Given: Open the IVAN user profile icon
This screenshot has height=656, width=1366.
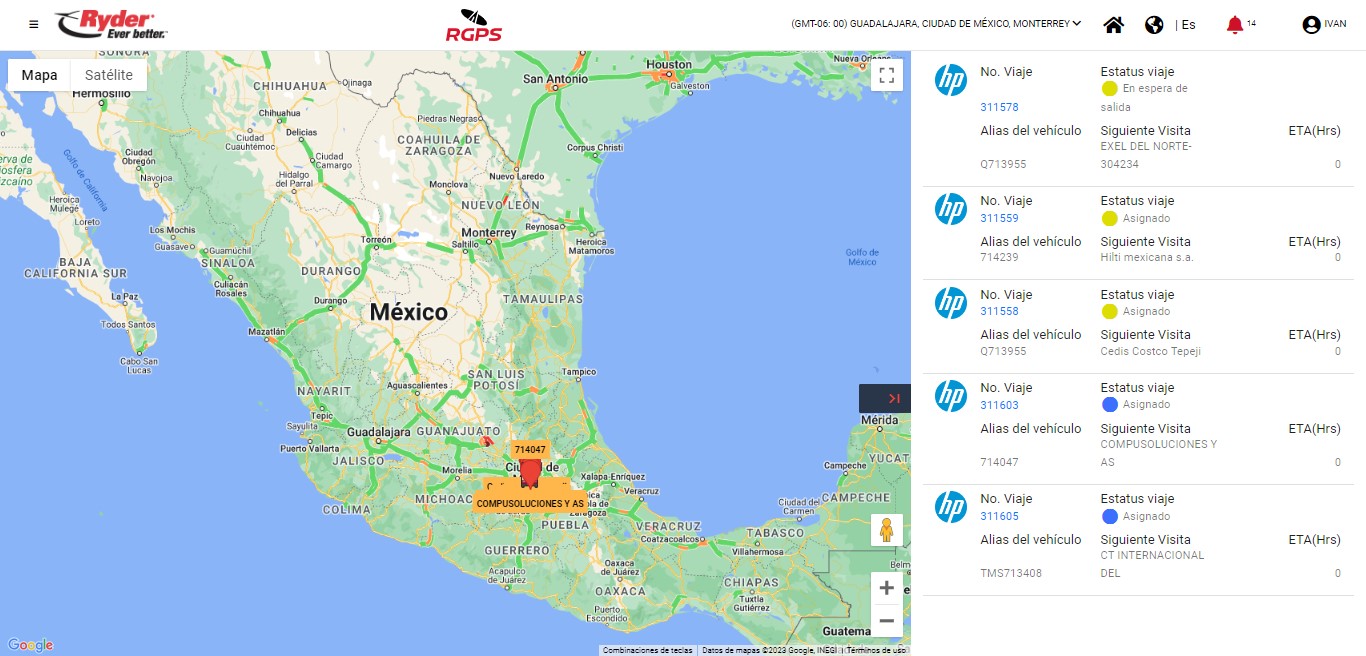Looking at the screenshot, I should (1311, 25).
